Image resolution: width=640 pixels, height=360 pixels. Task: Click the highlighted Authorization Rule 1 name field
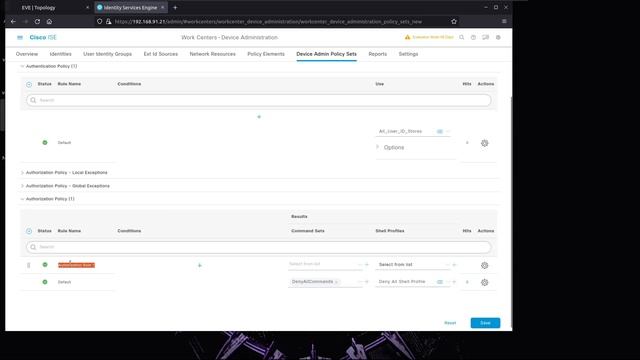point(76,265)
